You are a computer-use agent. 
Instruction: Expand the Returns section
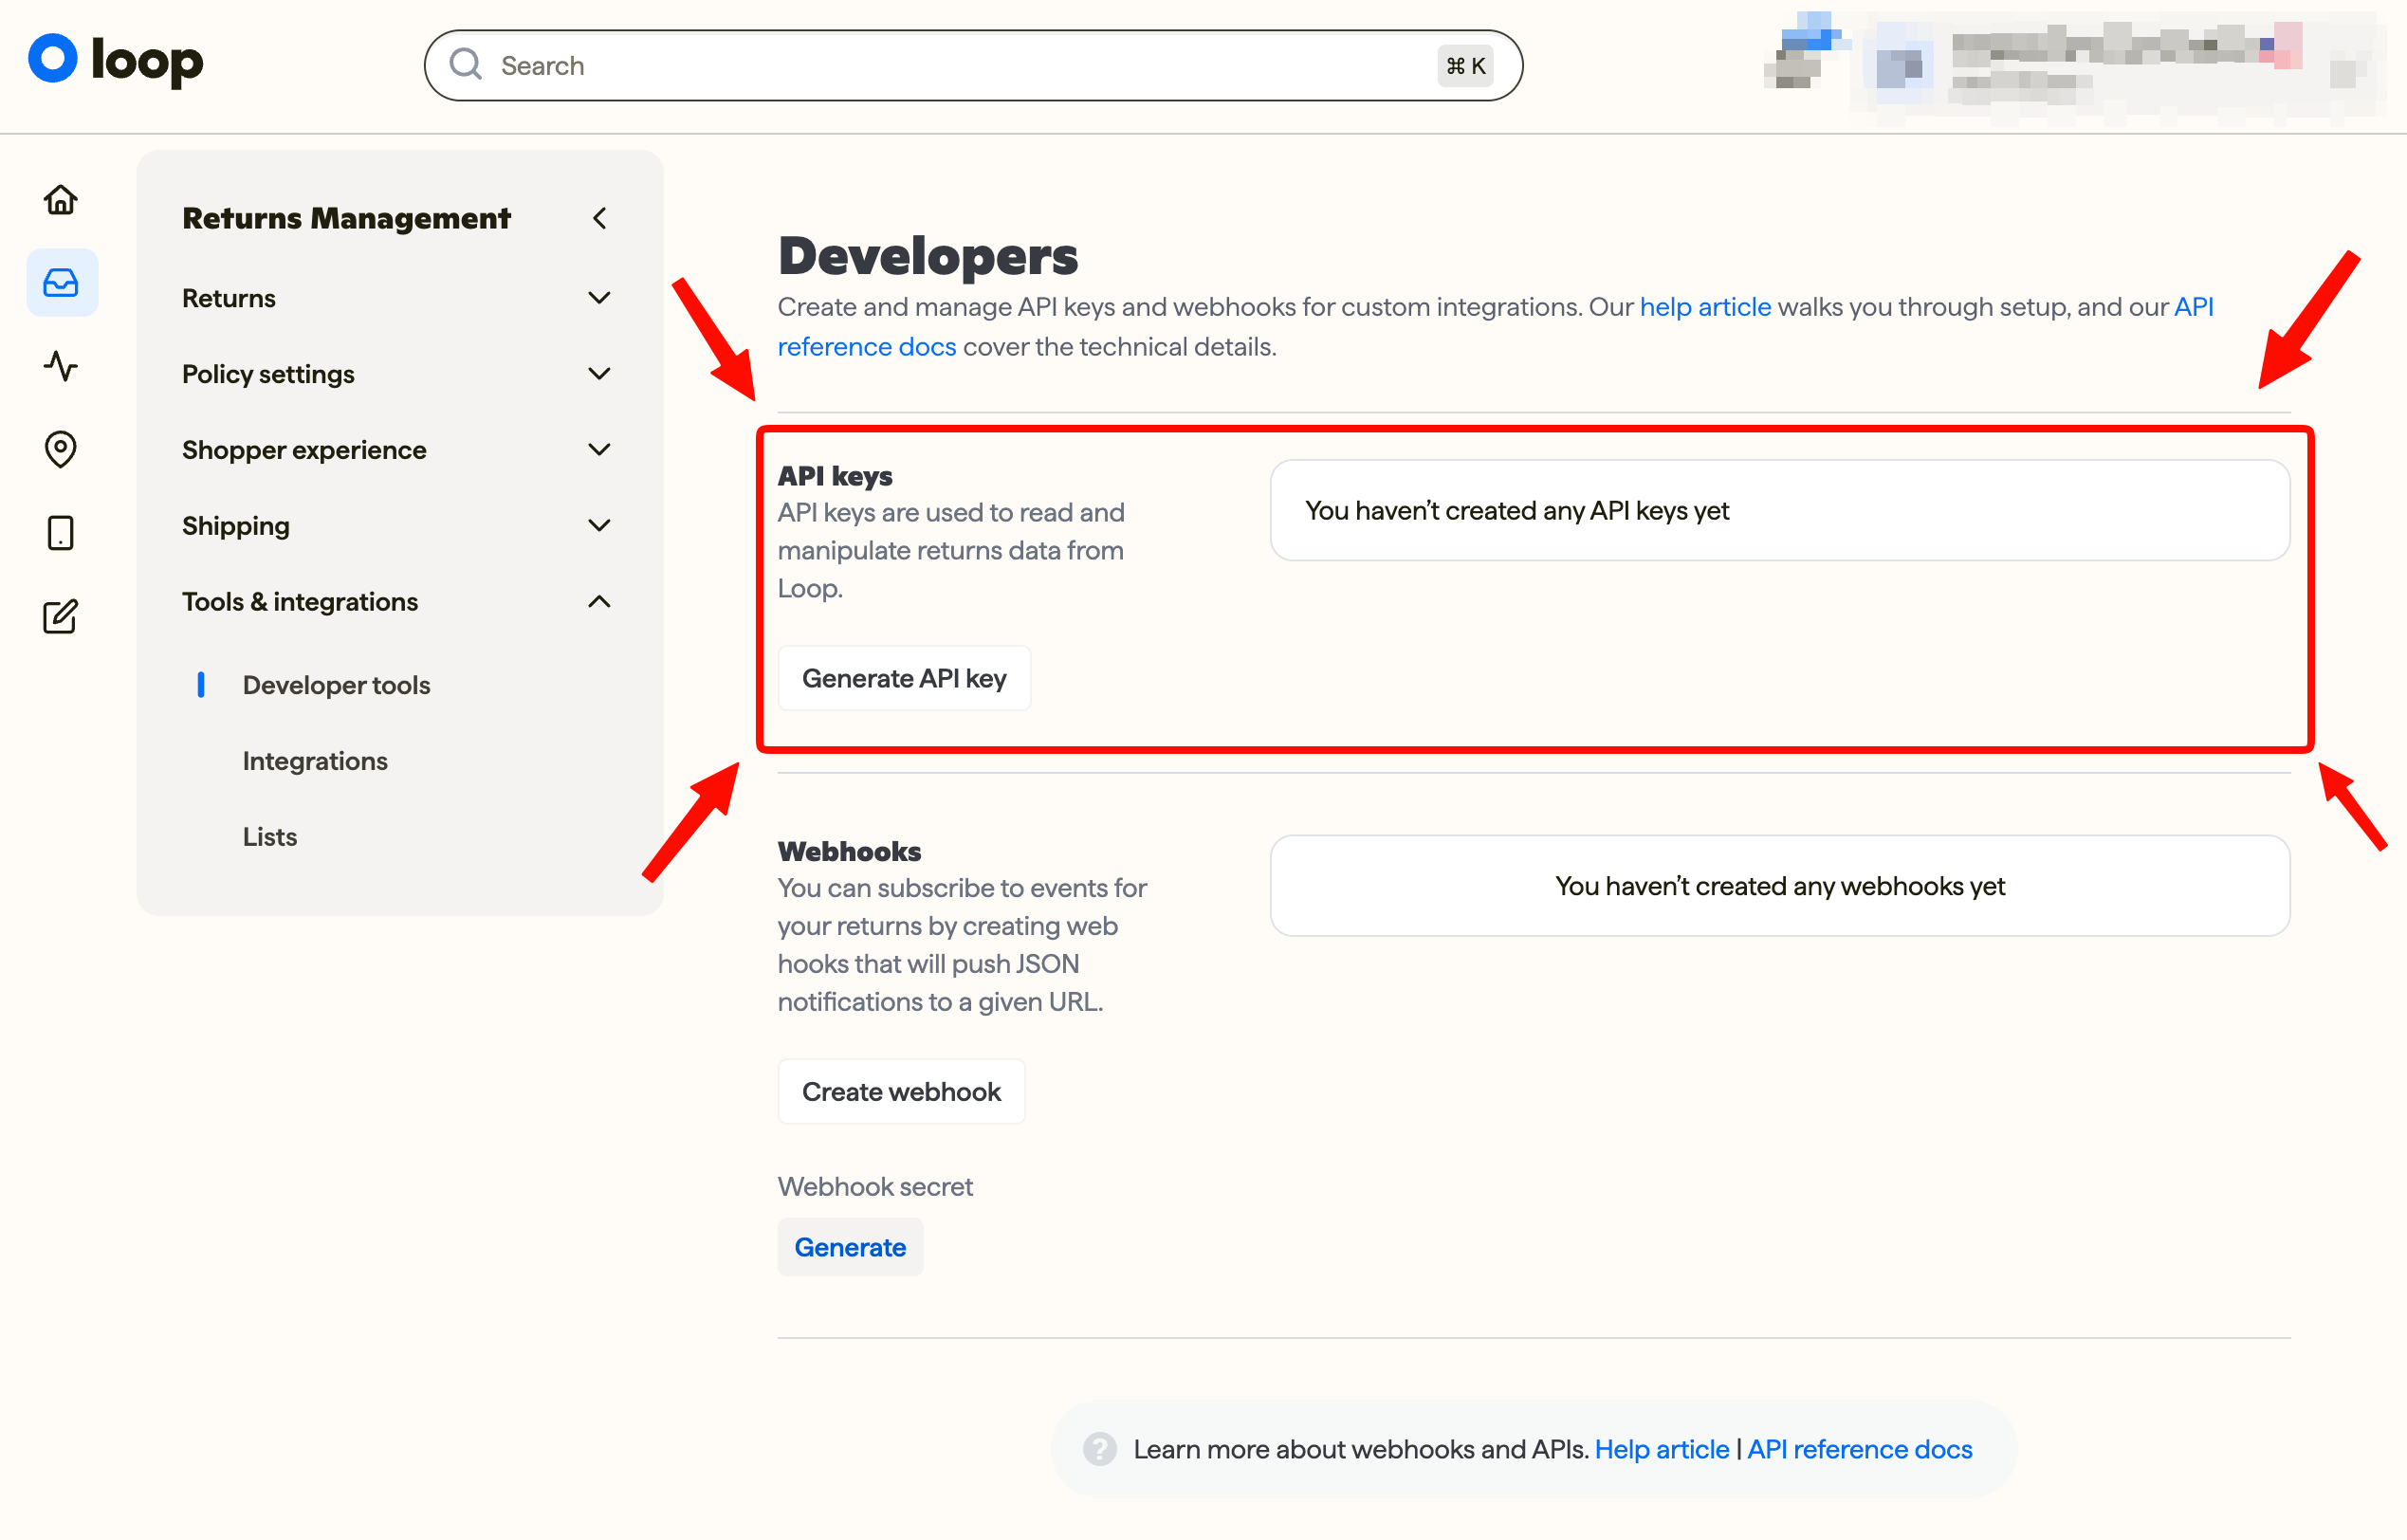pos(599,298)
